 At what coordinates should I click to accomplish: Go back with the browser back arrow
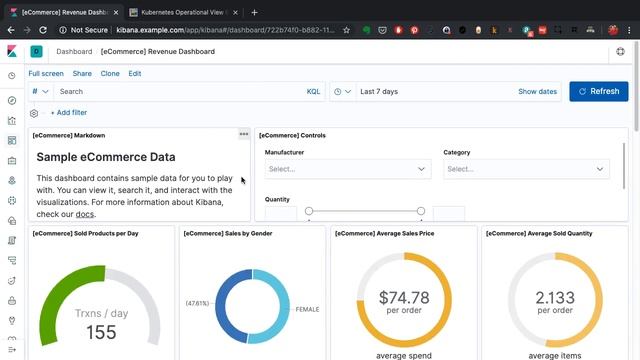pos(11,30)
